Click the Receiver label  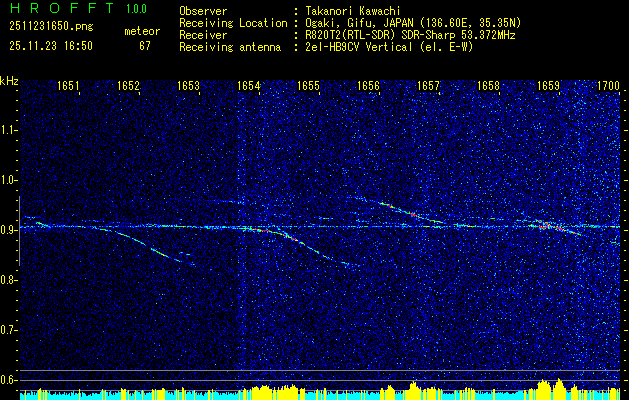coord(203,35)
